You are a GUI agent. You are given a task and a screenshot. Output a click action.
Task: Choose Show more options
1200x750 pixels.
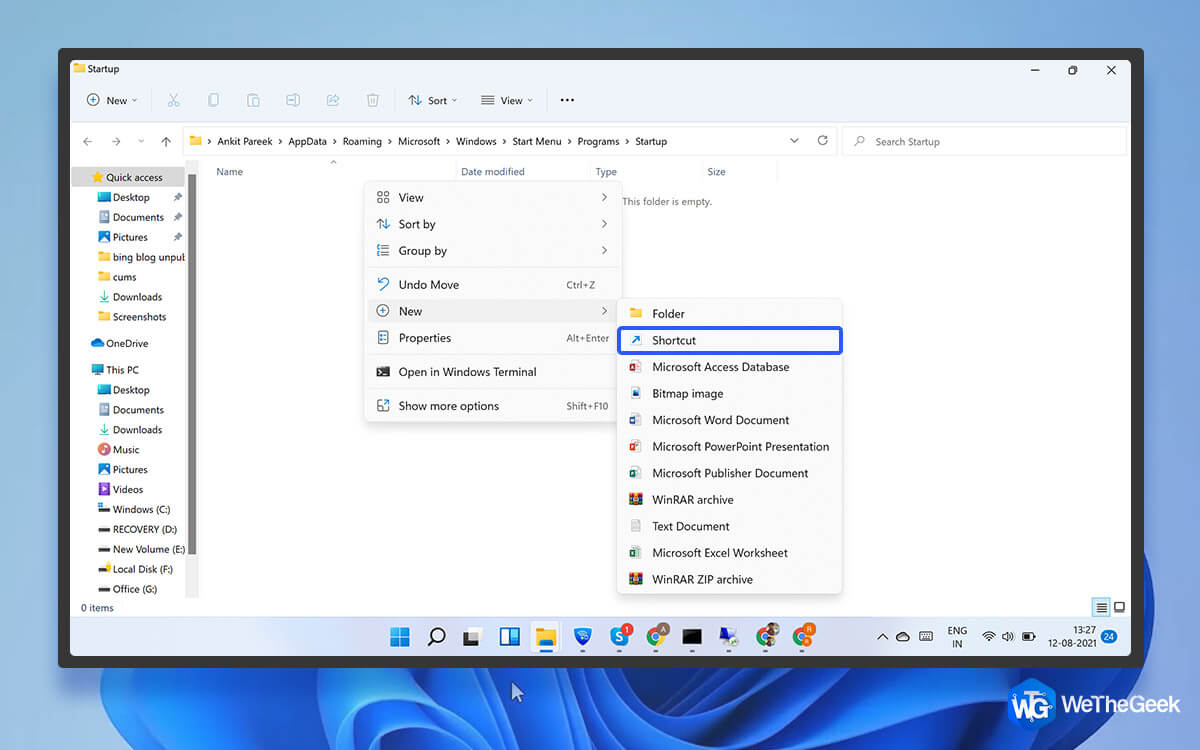tap(493, 406)
